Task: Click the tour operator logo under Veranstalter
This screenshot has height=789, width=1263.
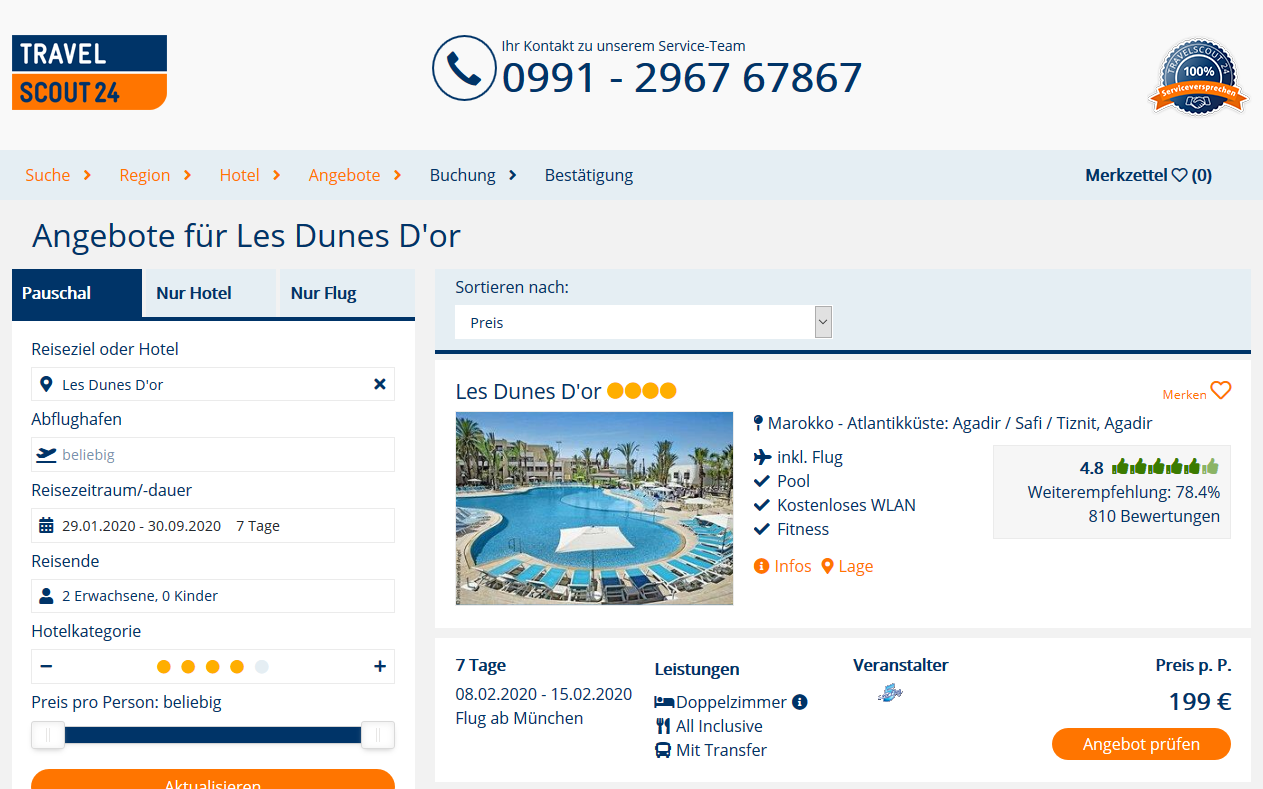Action: 889,692
